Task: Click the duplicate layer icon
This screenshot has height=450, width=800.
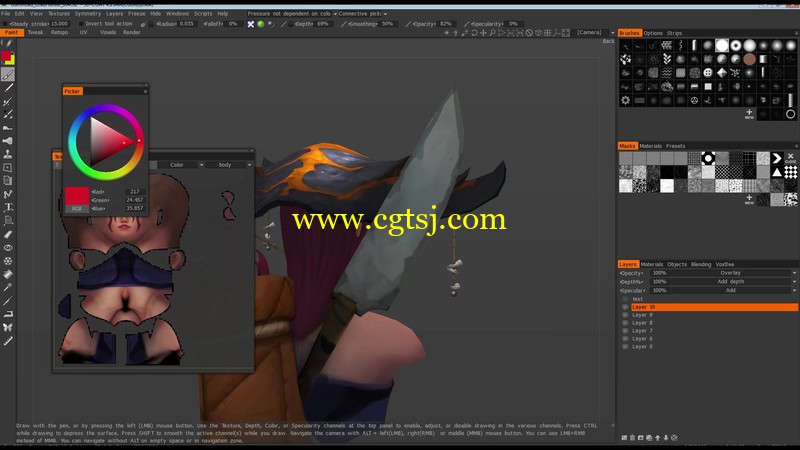Action: (x=649, y=437)
